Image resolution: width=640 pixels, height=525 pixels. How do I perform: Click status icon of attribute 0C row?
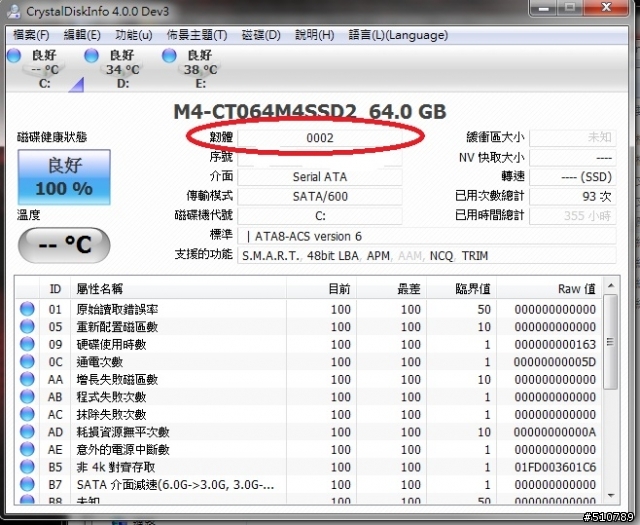27,361
